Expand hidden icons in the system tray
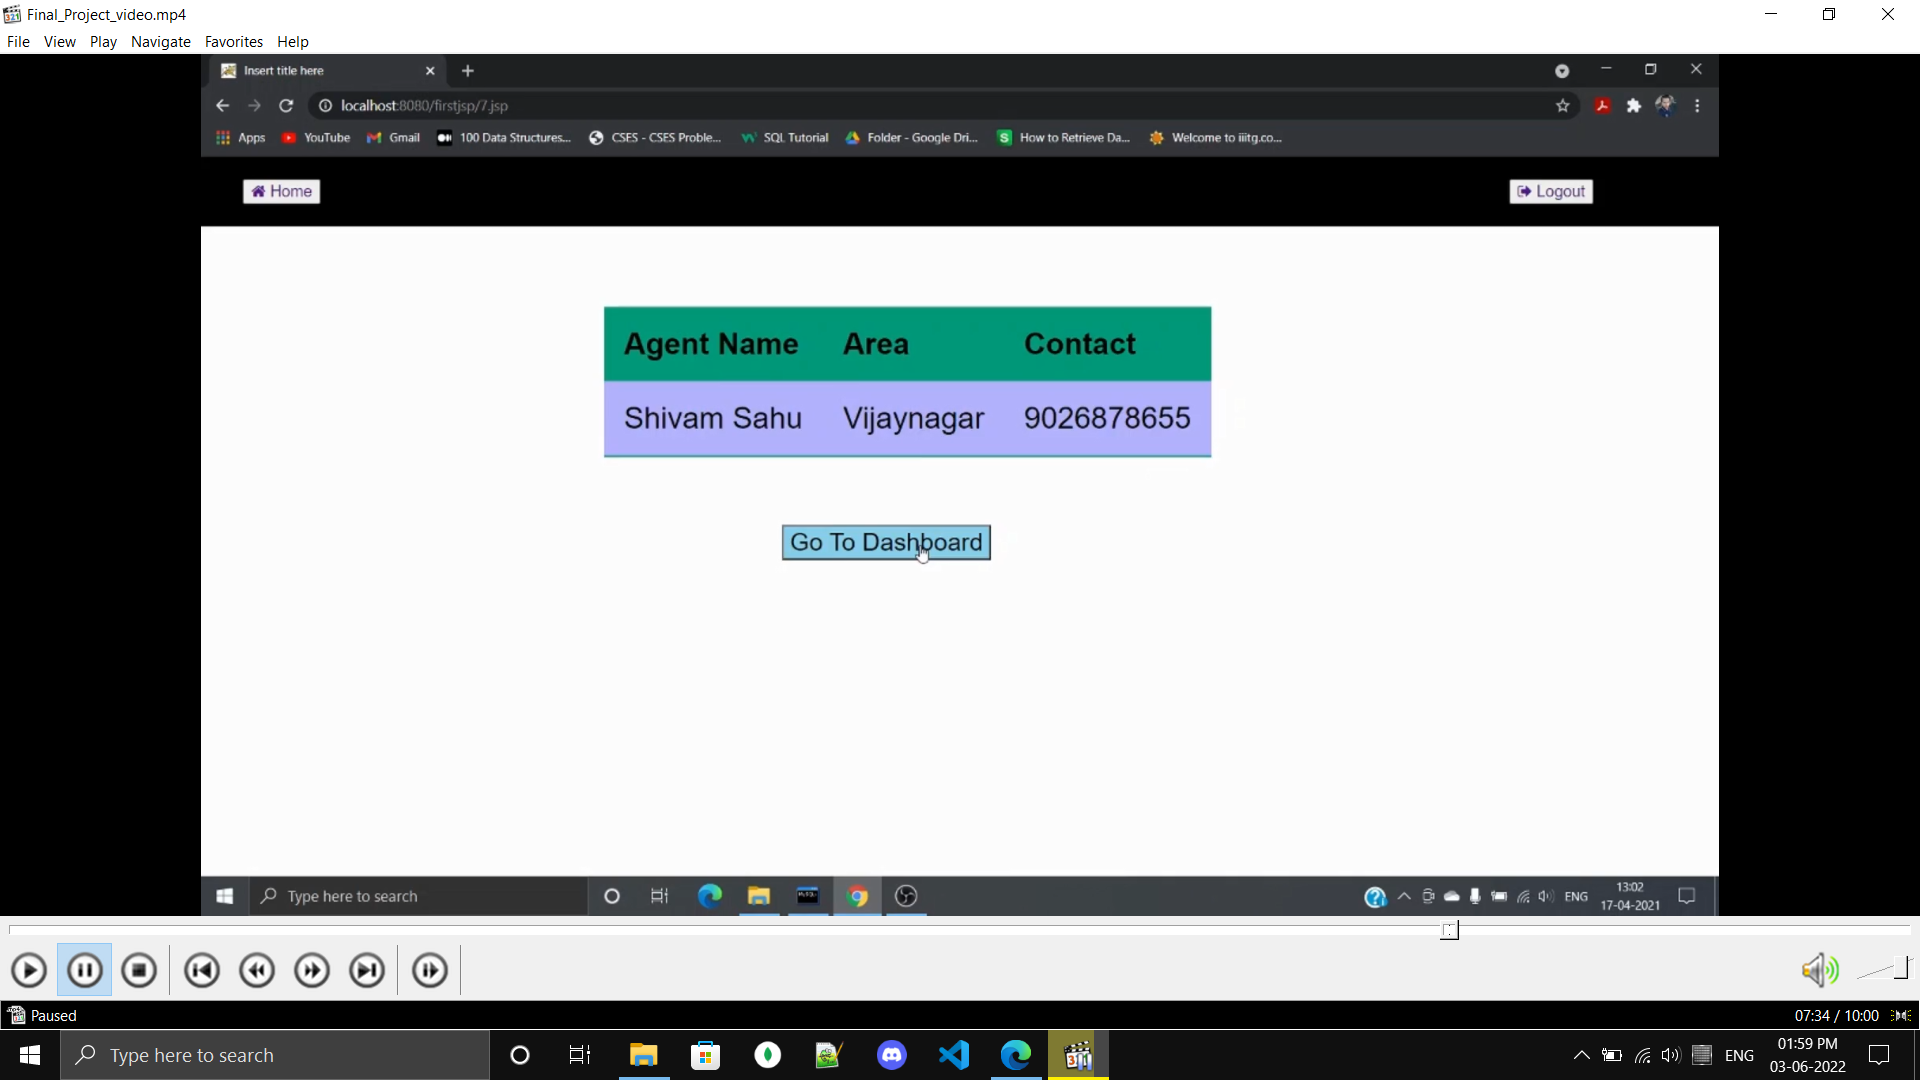The width and height of the screenshot is (1920, 1080). 1582,1055
